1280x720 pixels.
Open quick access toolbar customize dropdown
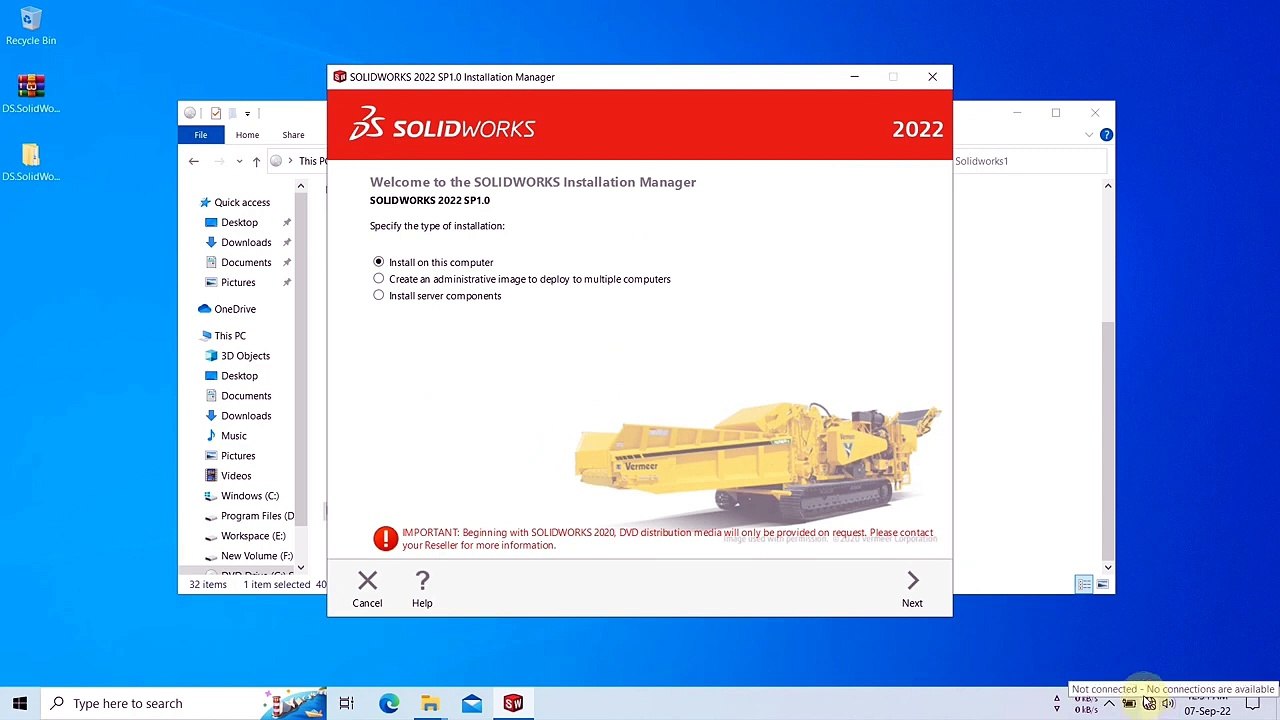pos(247,113)
